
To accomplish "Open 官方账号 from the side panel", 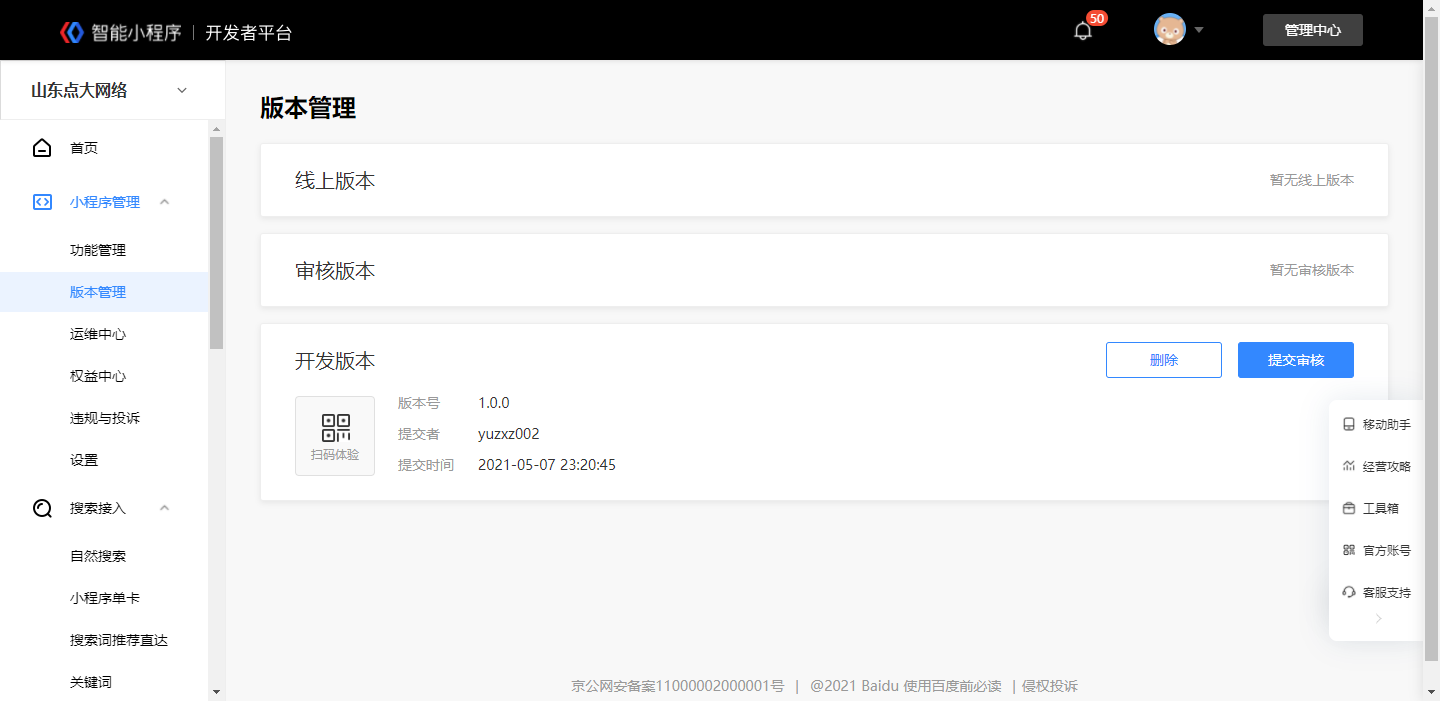I will click(x=1376, y=551).
